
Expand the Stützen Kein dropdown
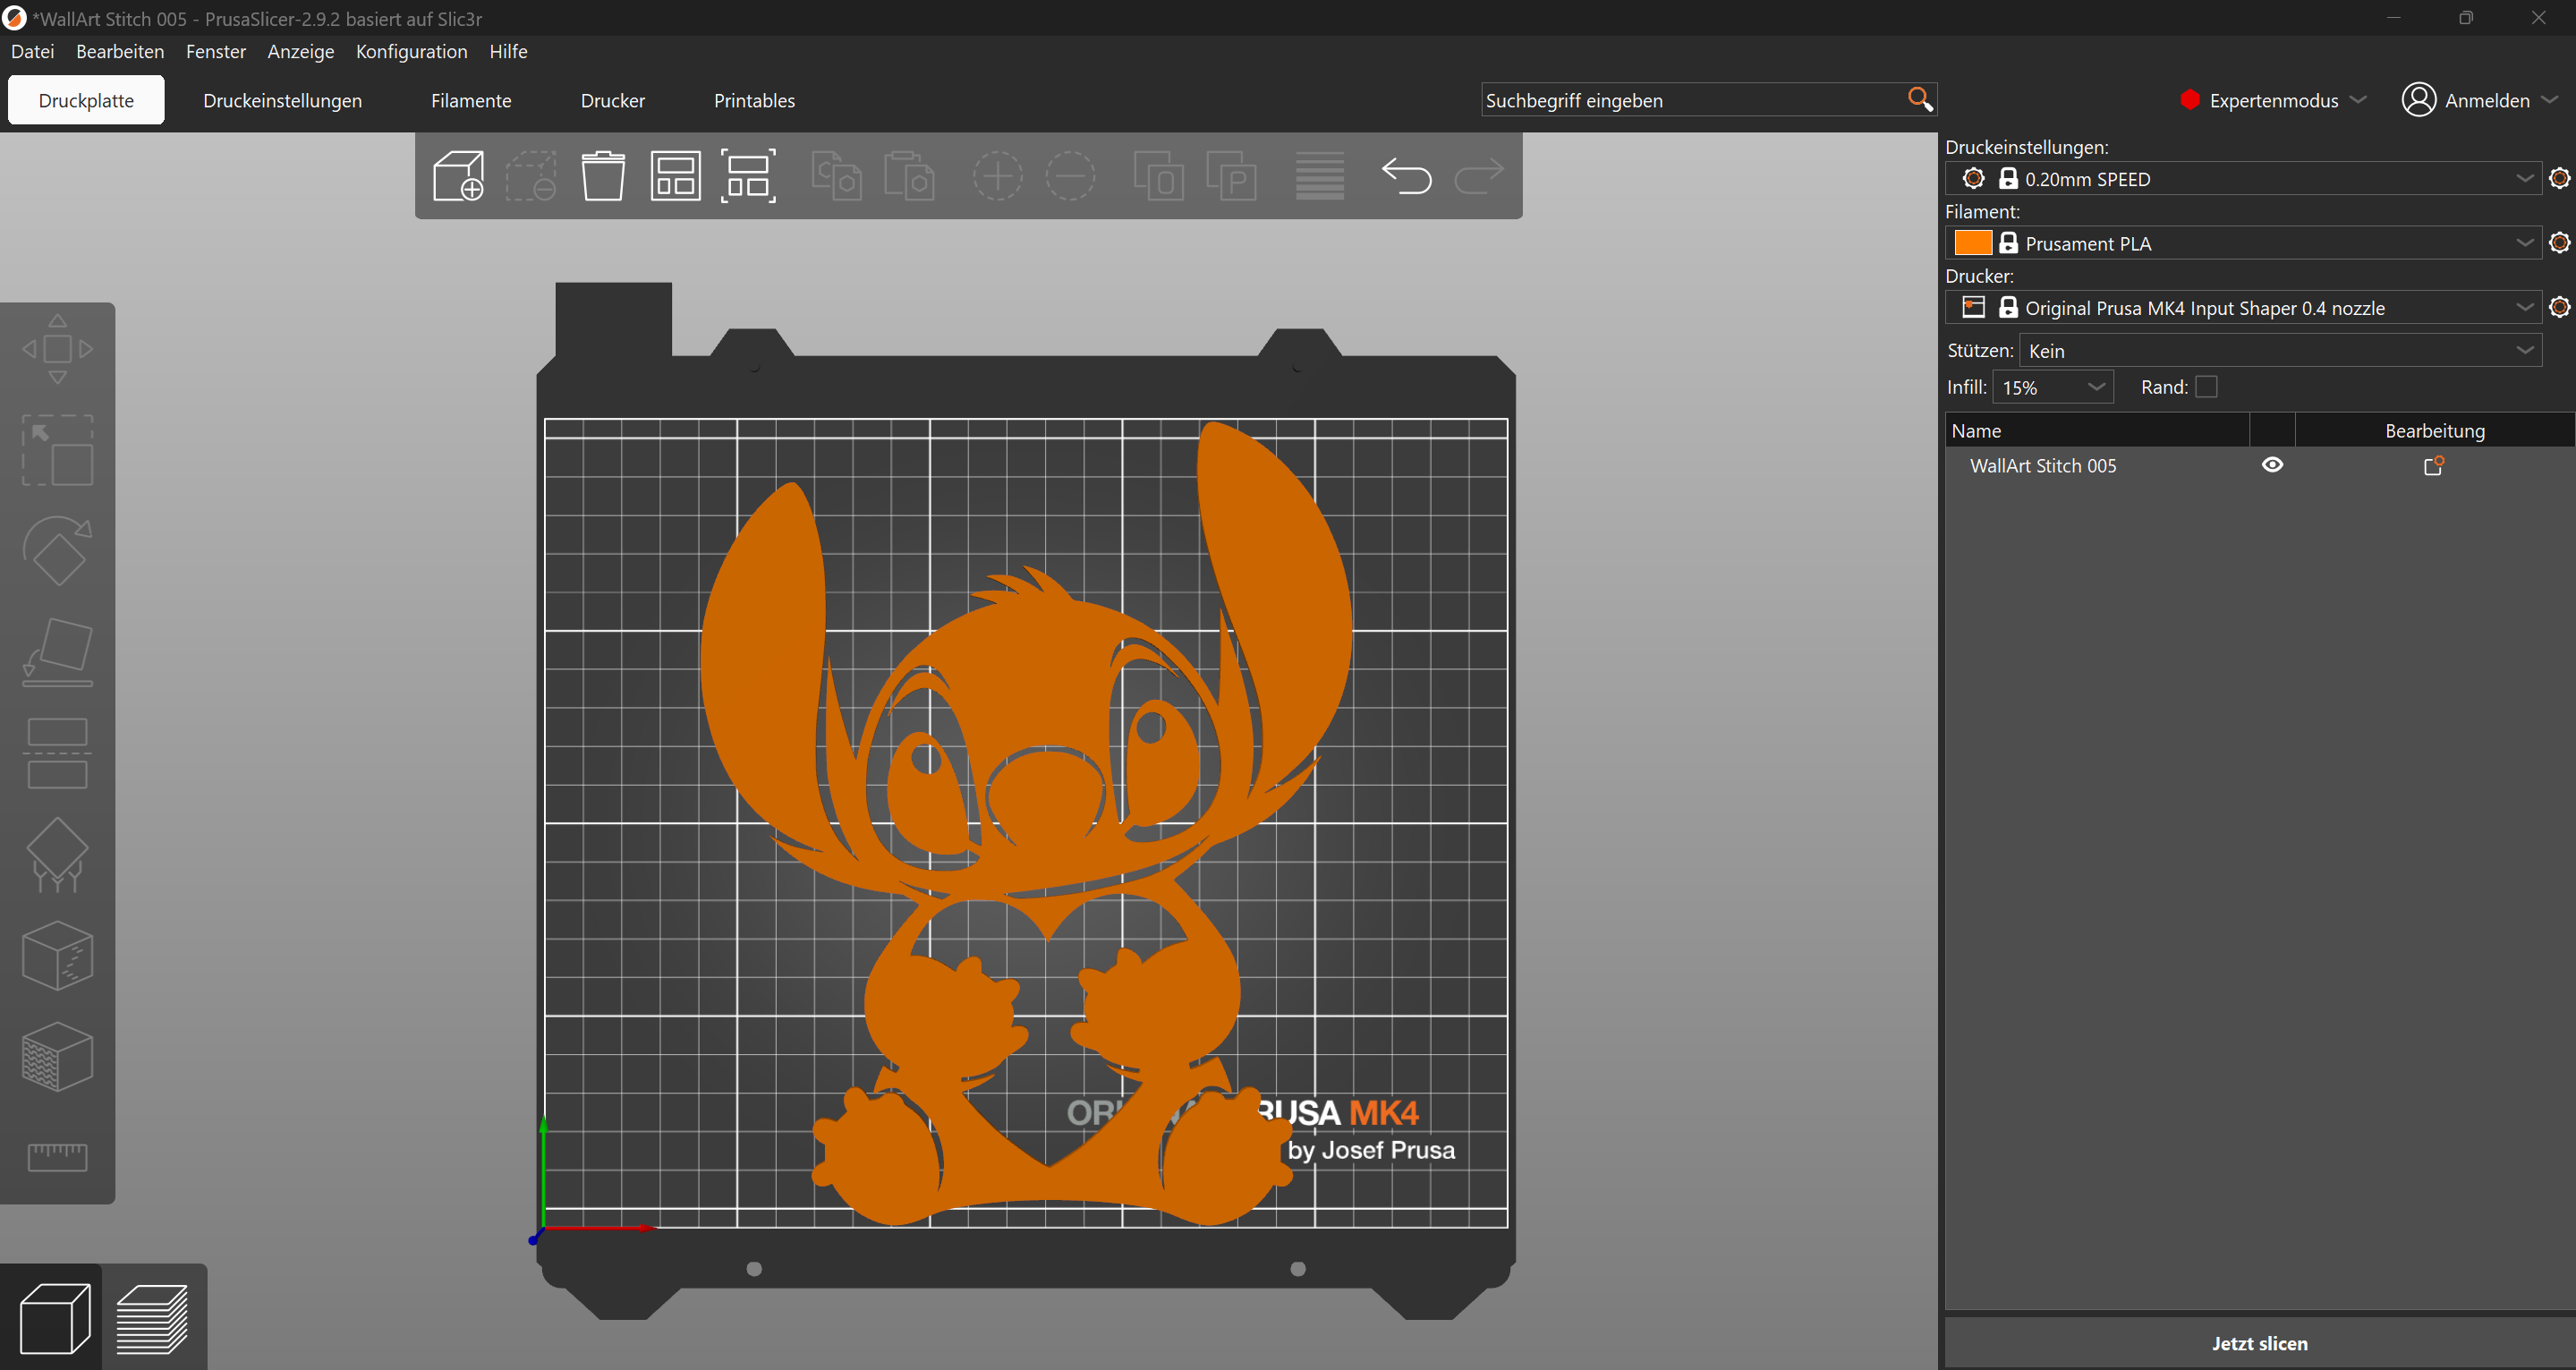[x=2280, y=351]
